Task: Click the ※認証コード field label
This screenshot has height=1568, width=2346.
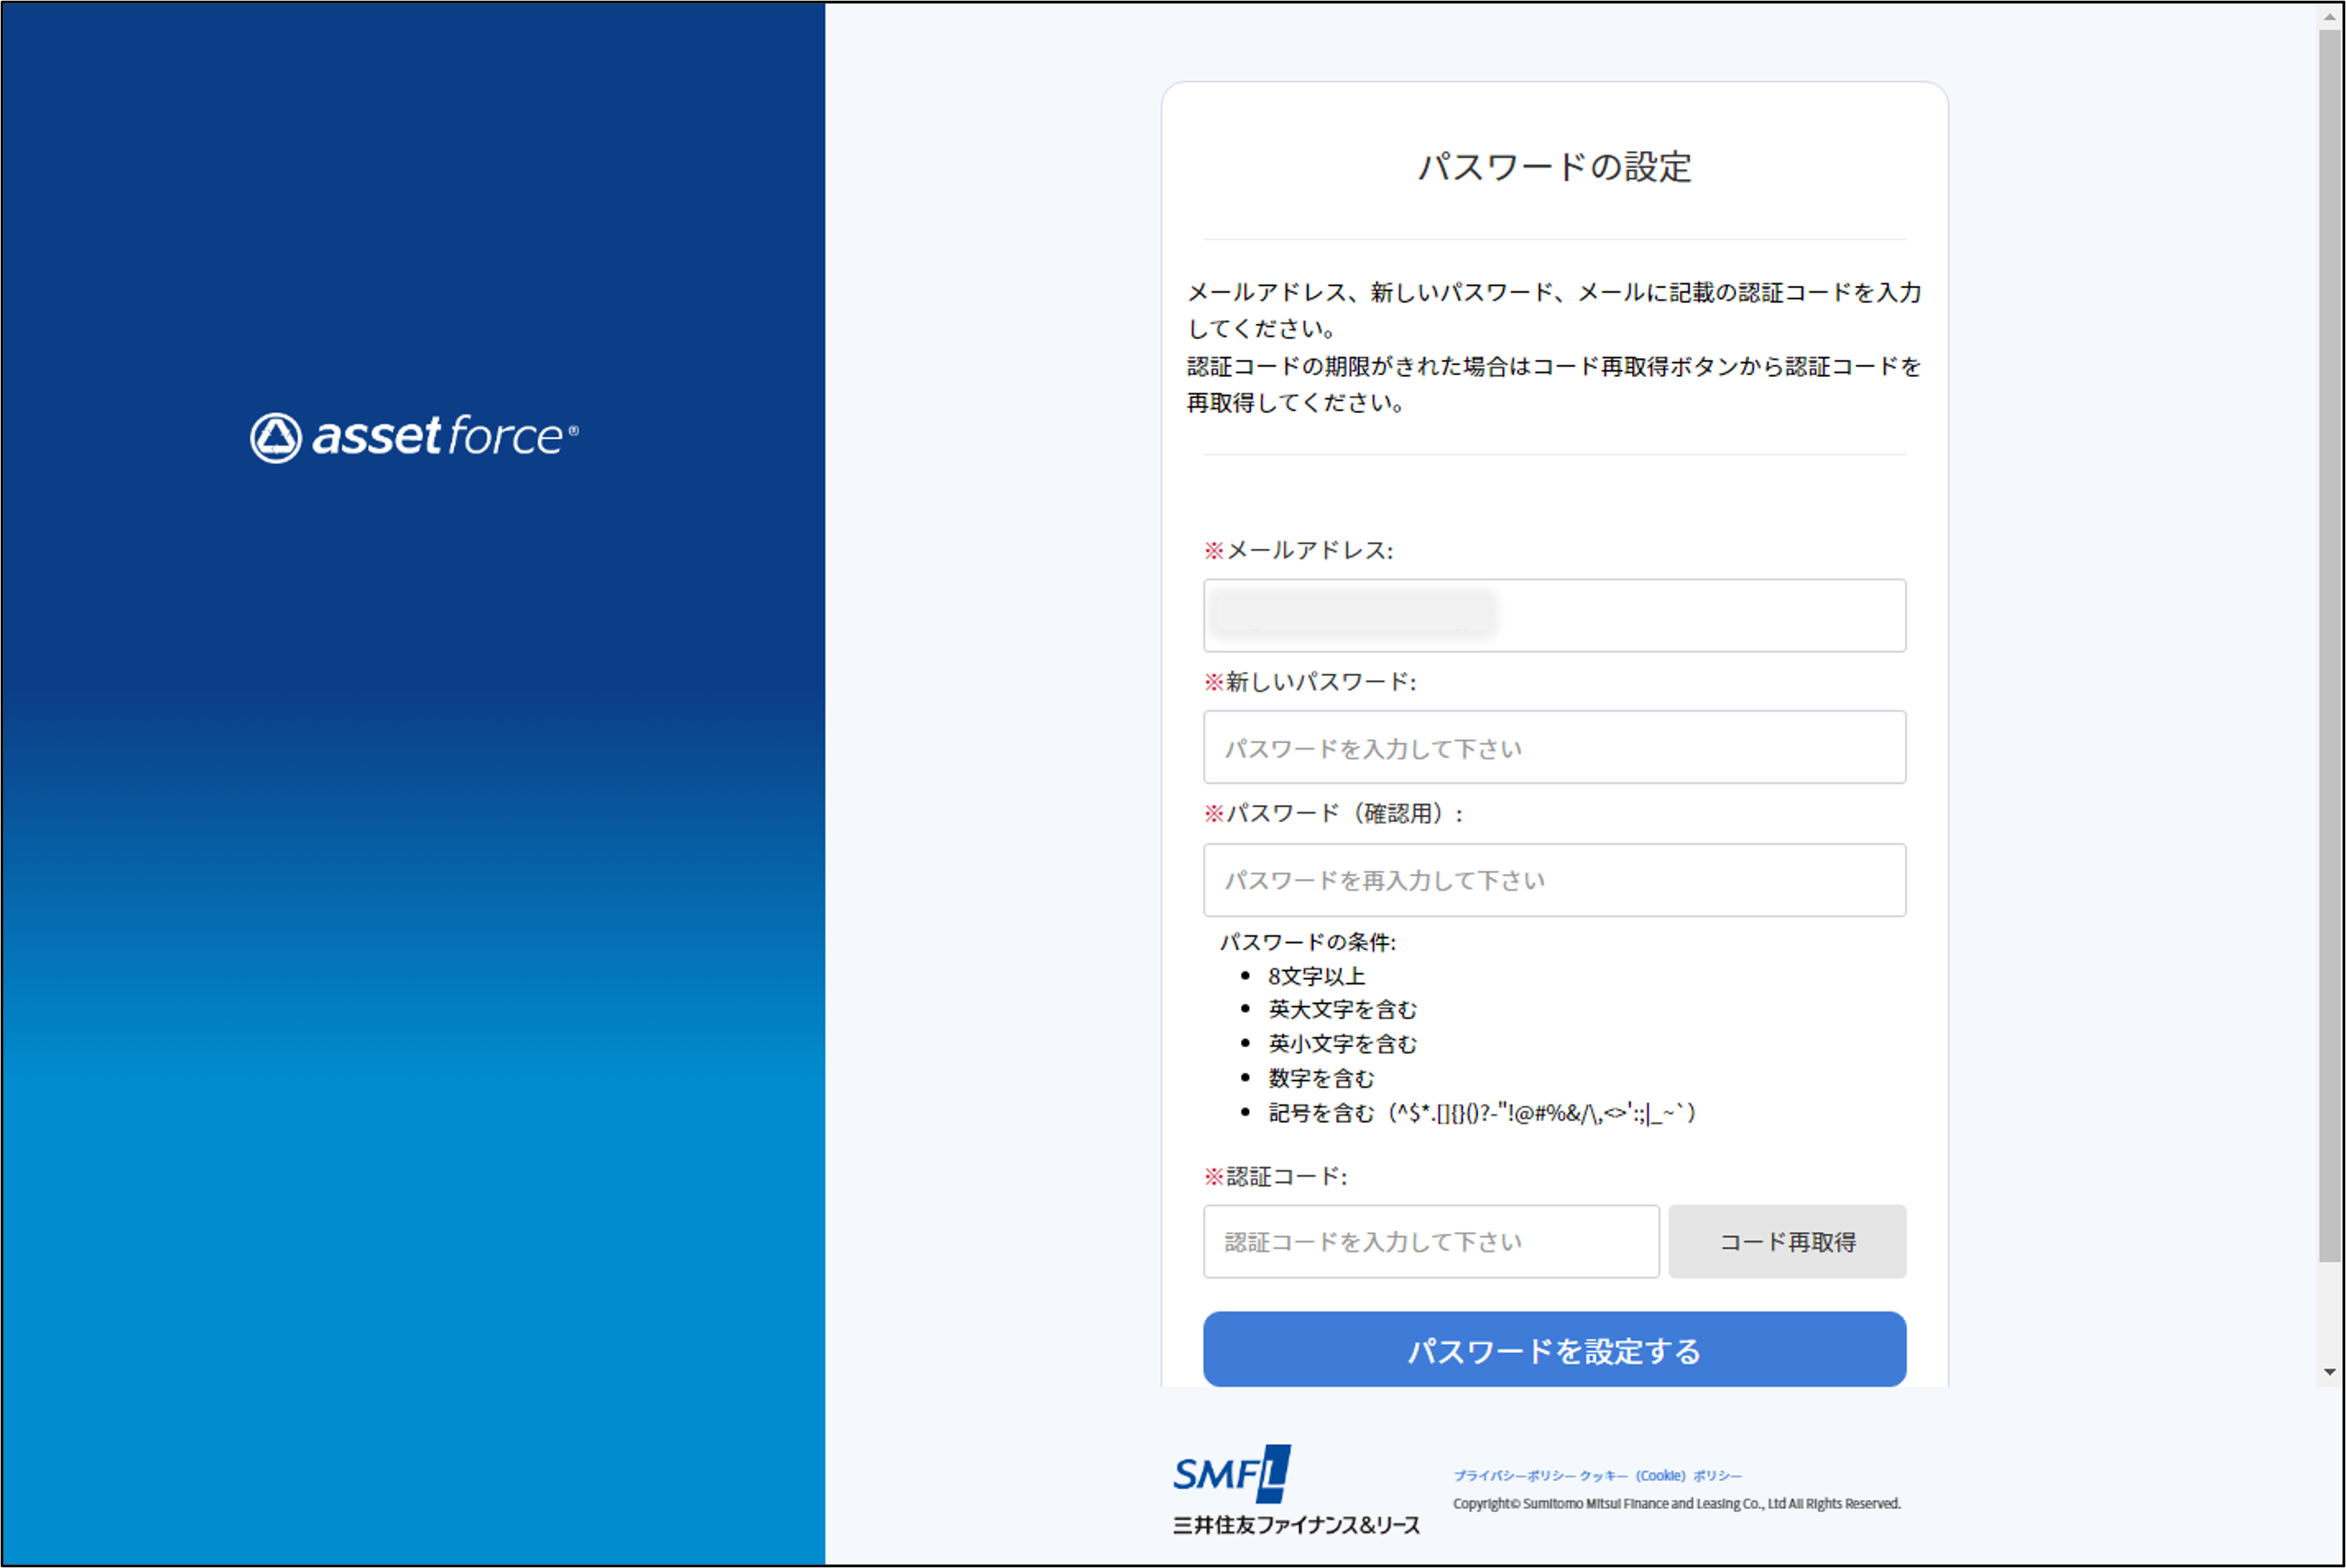Action: pos(1275,1176)
